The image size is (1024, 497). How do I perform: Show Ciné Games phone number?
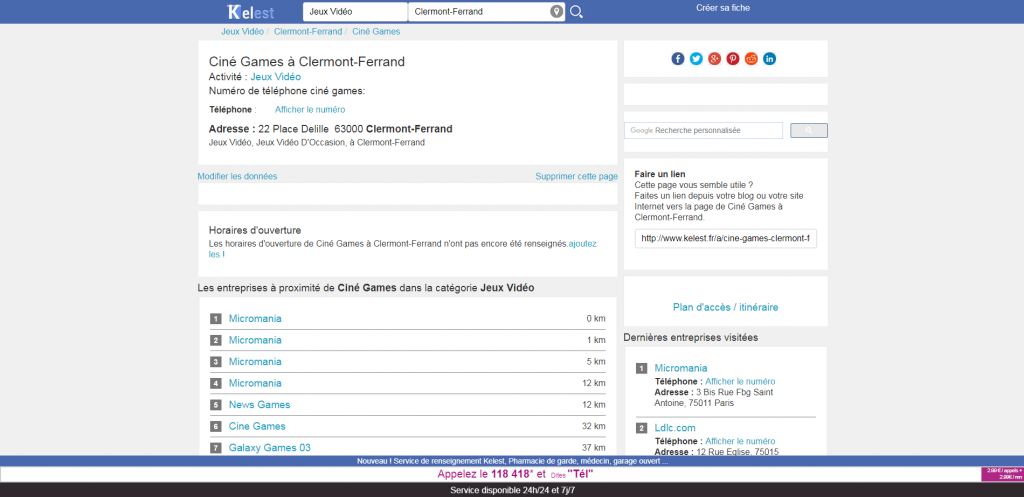(310, 110)
